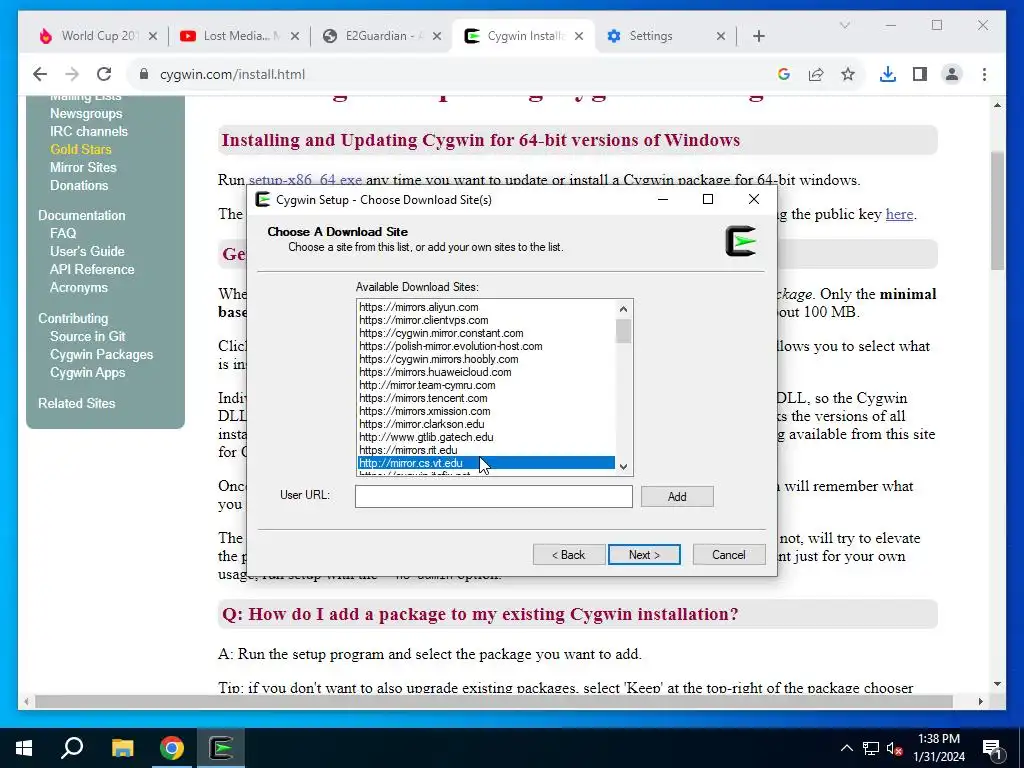Open Gold Stars sidebar link
1024x768 pixels.
80,150
